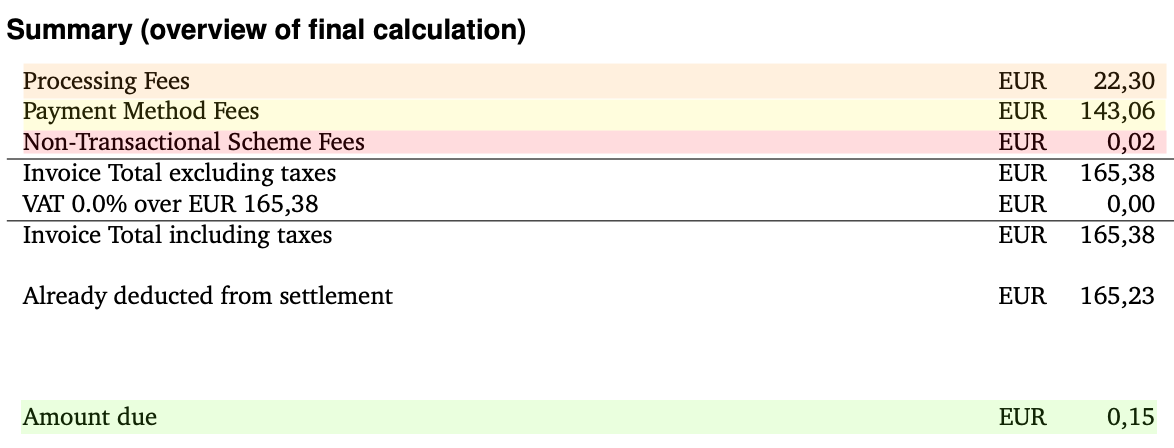
Task: Click EUR currency in Amount due row
Action: tap(1022, 417)
